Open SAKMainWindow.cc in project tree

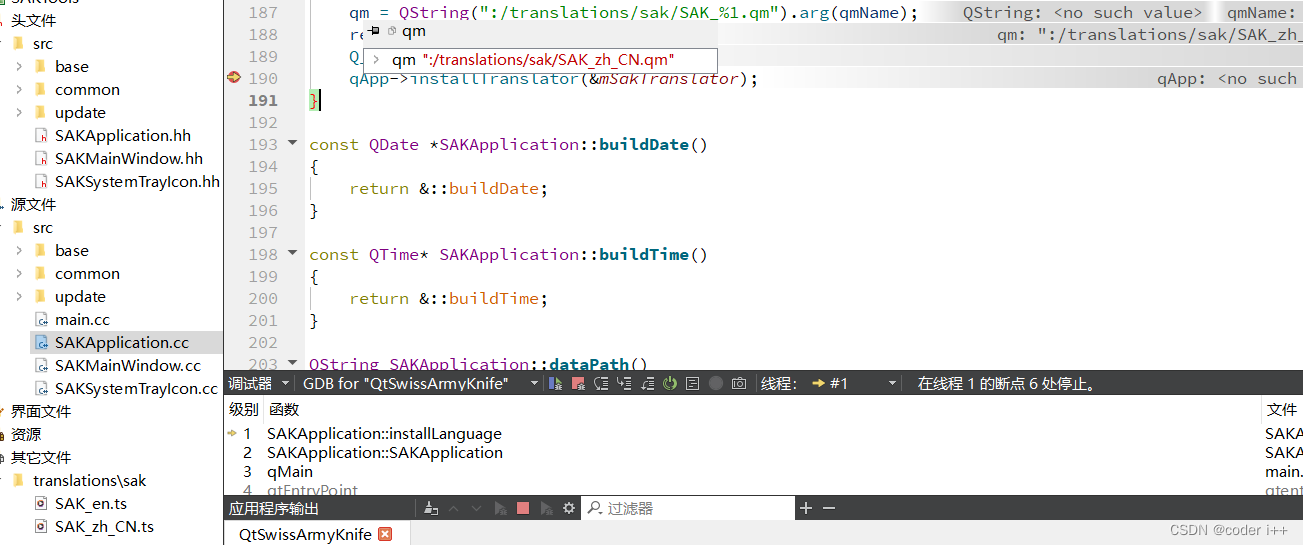[x=127, y=365]
